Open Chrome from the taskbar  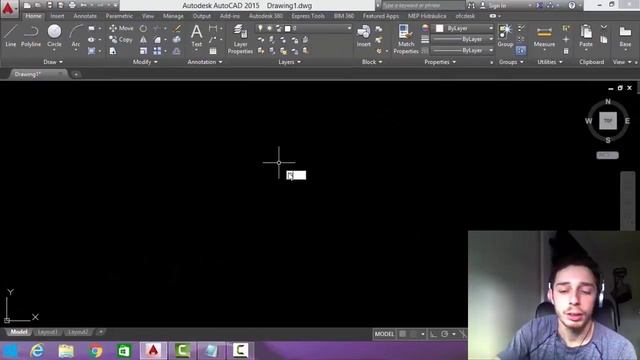(96, 351)
